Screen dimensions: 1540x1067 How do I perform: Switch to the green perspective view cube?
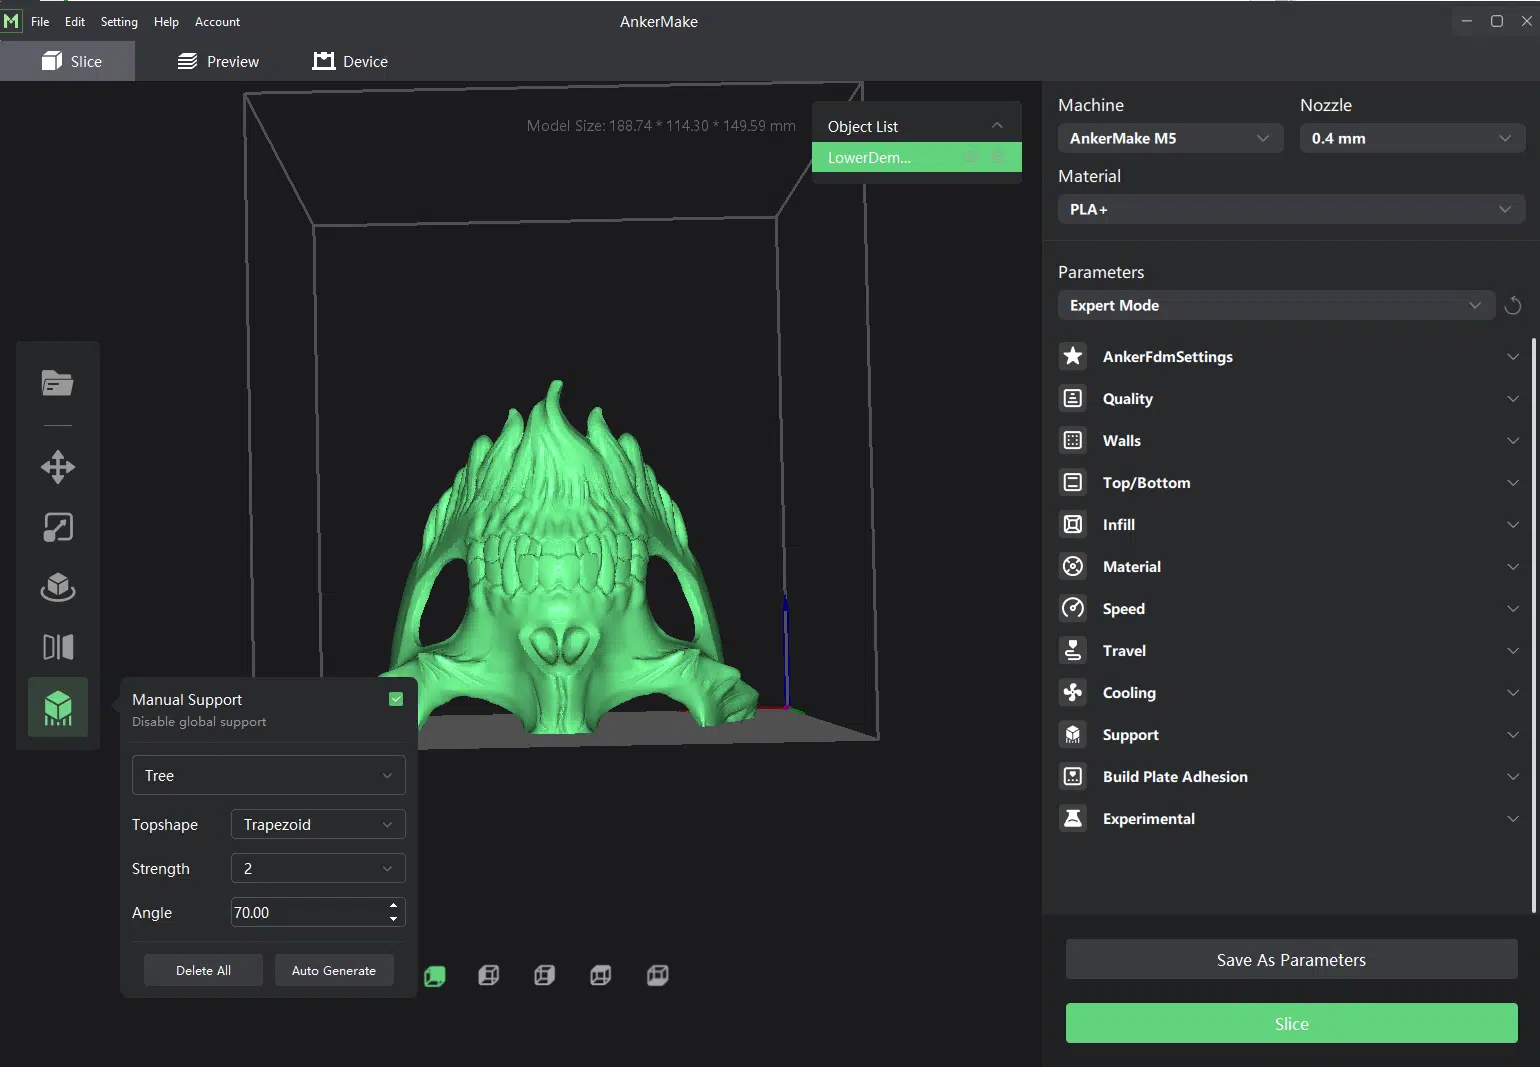pos(434,976)
